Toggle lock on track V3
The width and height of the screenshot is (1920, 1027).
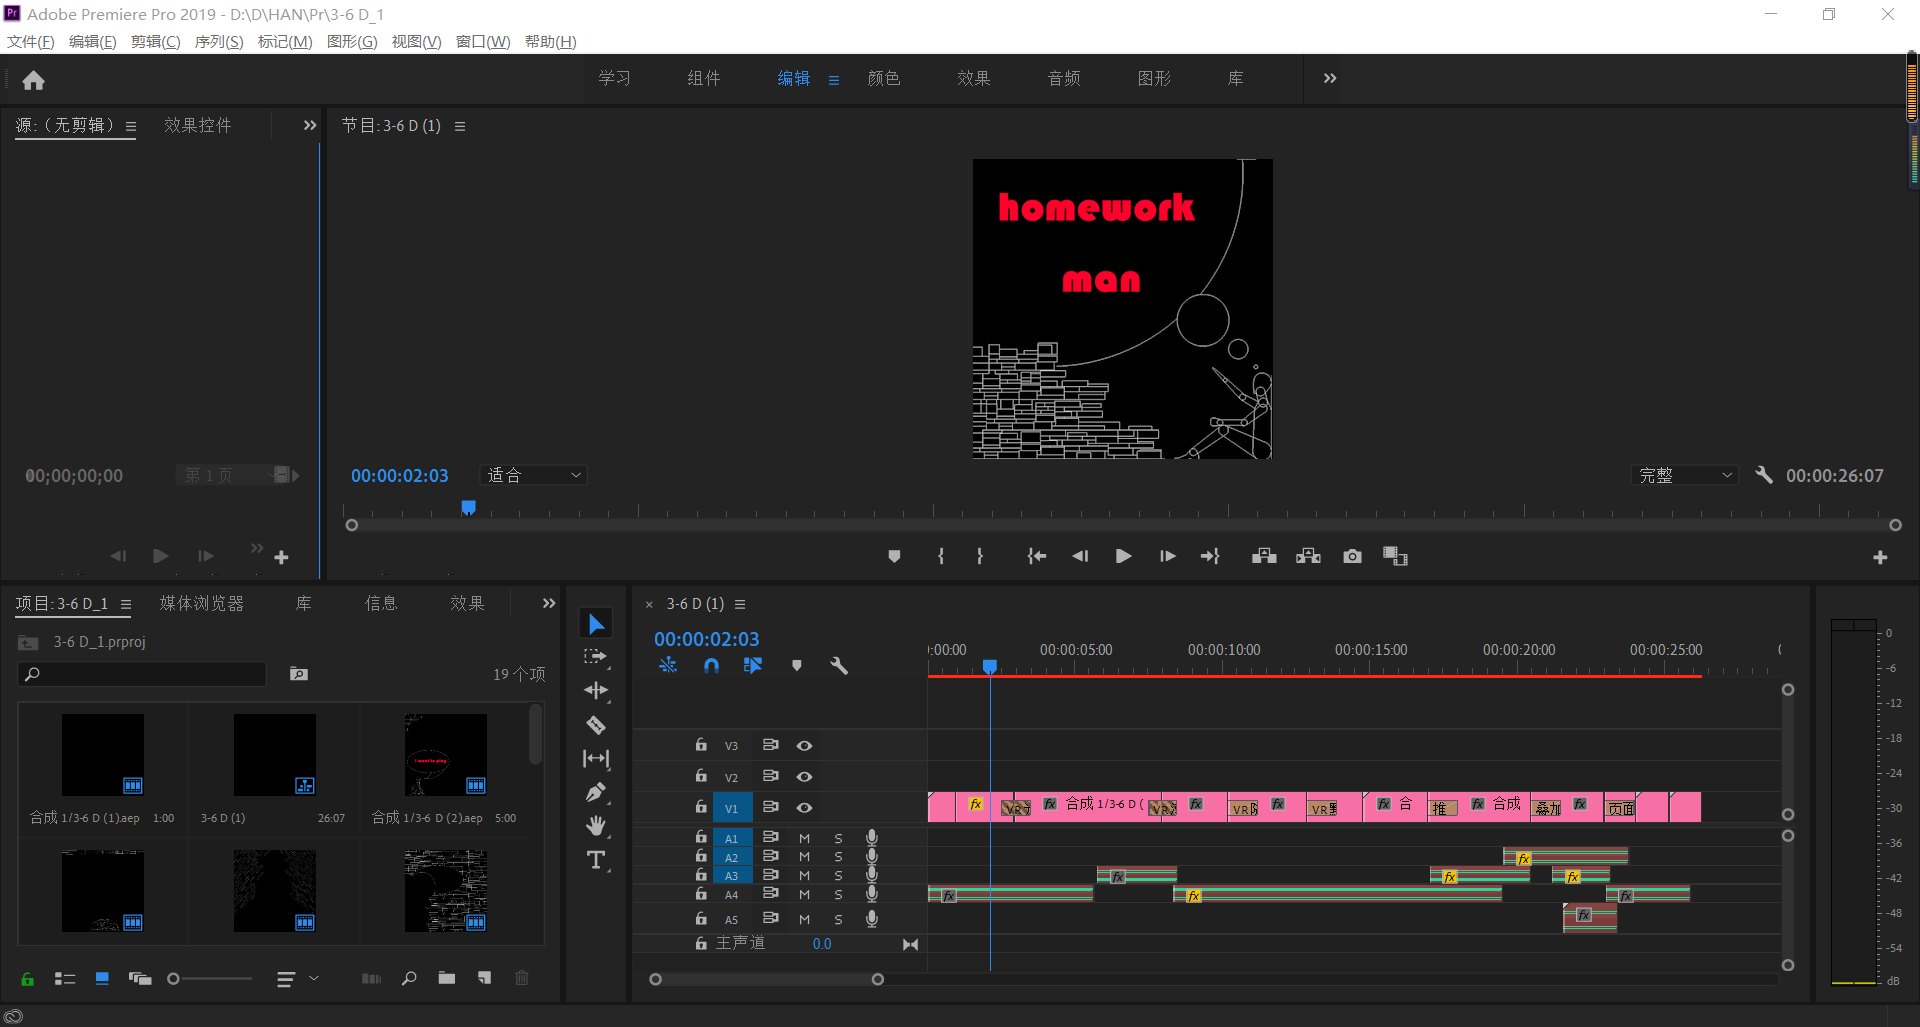point(701,745)
